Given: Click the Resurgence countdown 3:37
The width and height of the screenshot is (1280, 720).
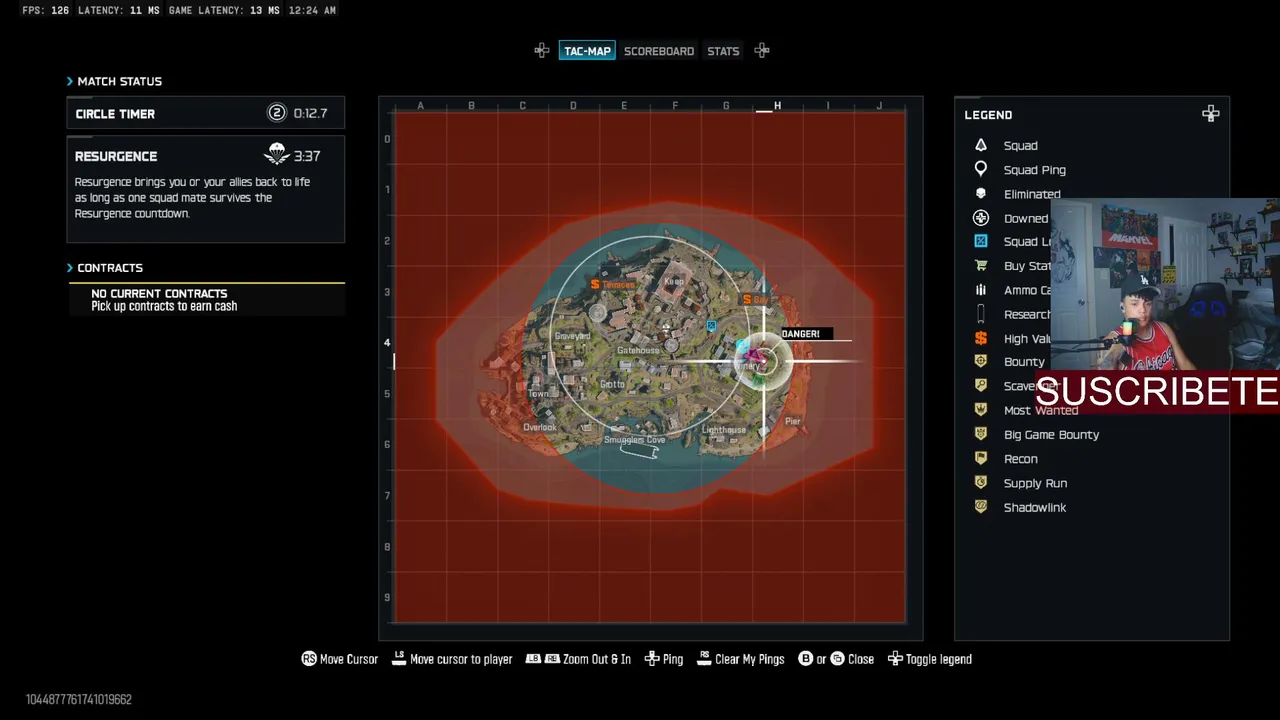Looking at the screenshot, I should [x=307, y=156].
